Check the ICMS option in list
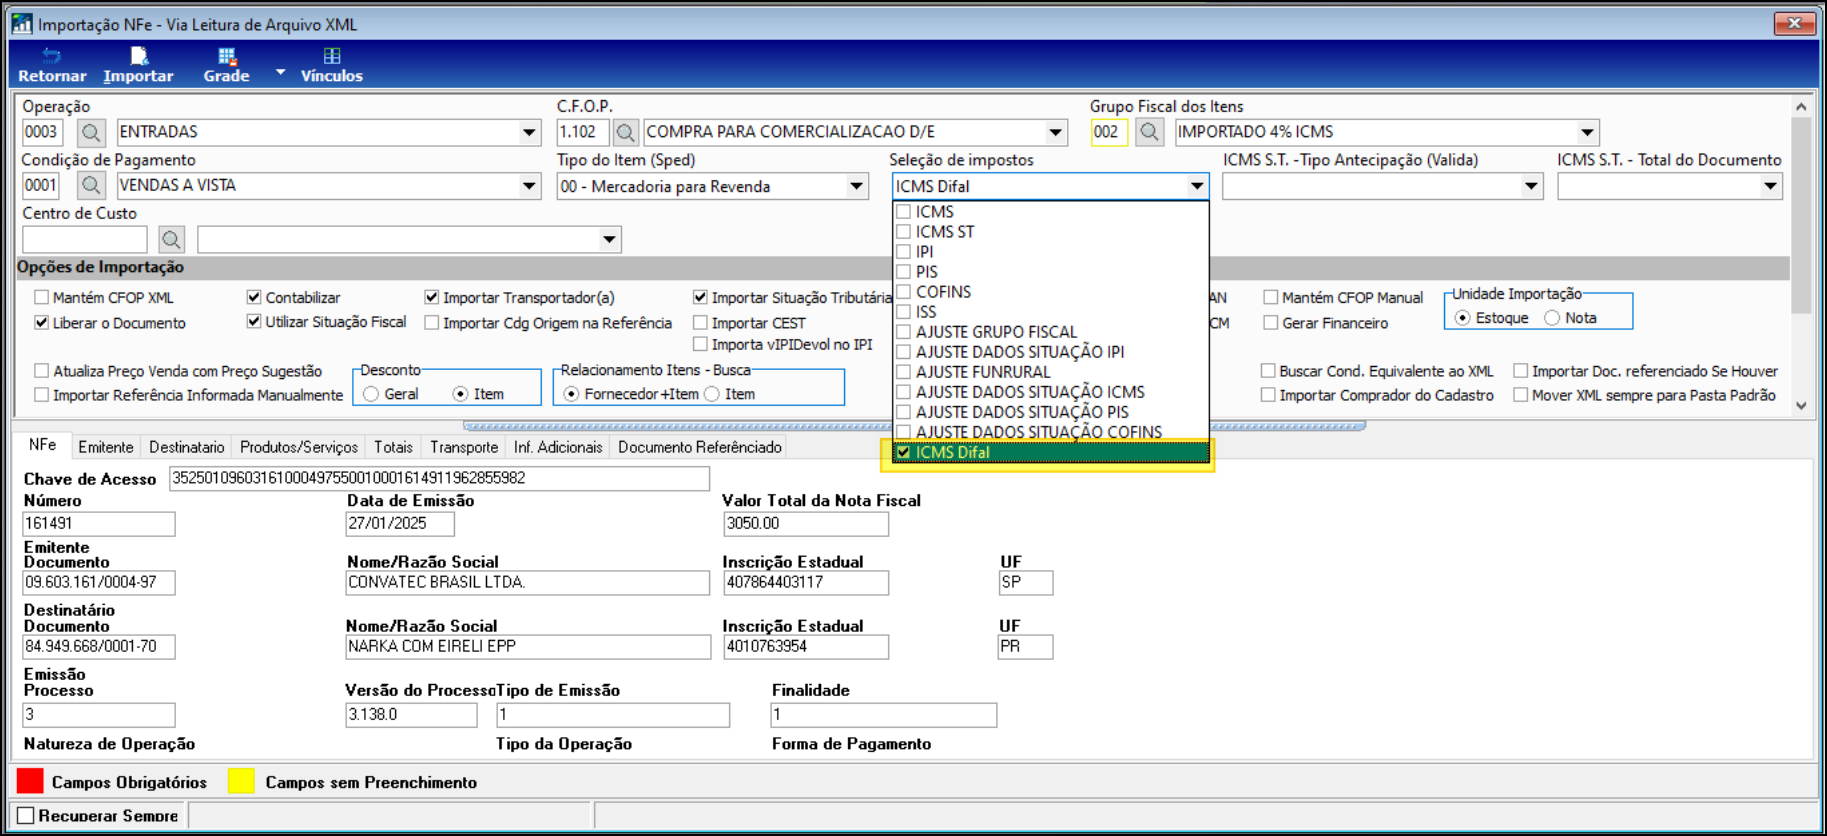The width and height of the screenshot is (1827, 836). click(x=903, y=211)
